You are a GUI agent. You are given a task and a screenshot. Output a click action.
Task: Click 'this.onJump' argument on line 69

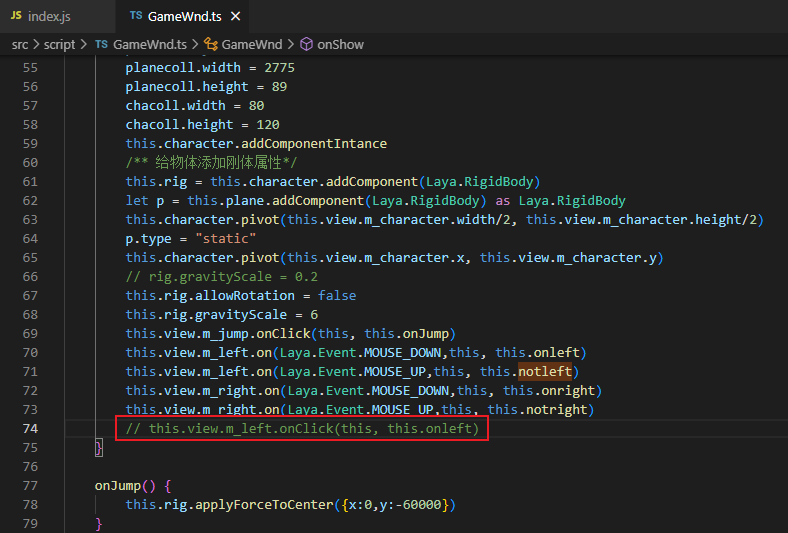click(407, 334)
